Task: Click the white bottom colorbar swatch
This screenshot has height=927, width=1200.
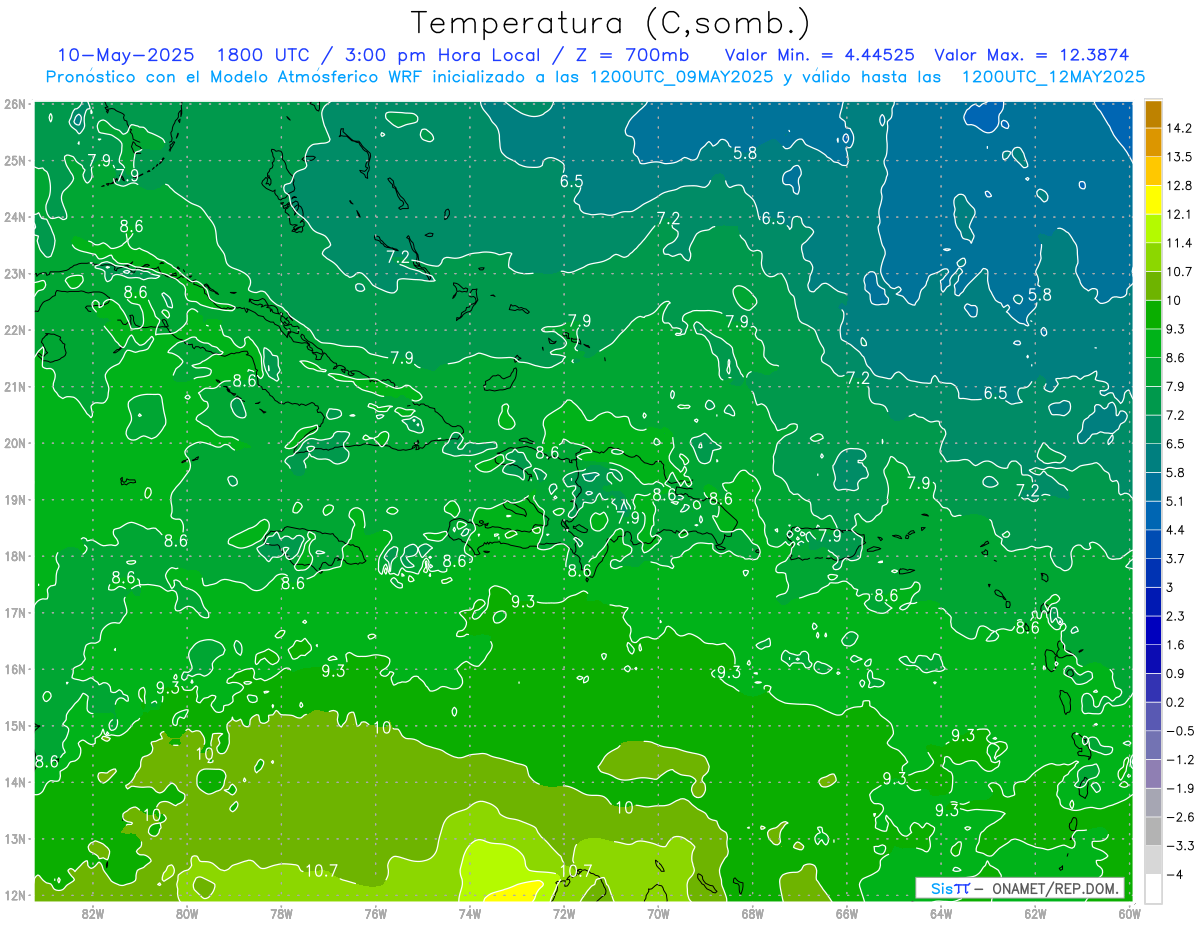Action: click(x=1153, y=887)
